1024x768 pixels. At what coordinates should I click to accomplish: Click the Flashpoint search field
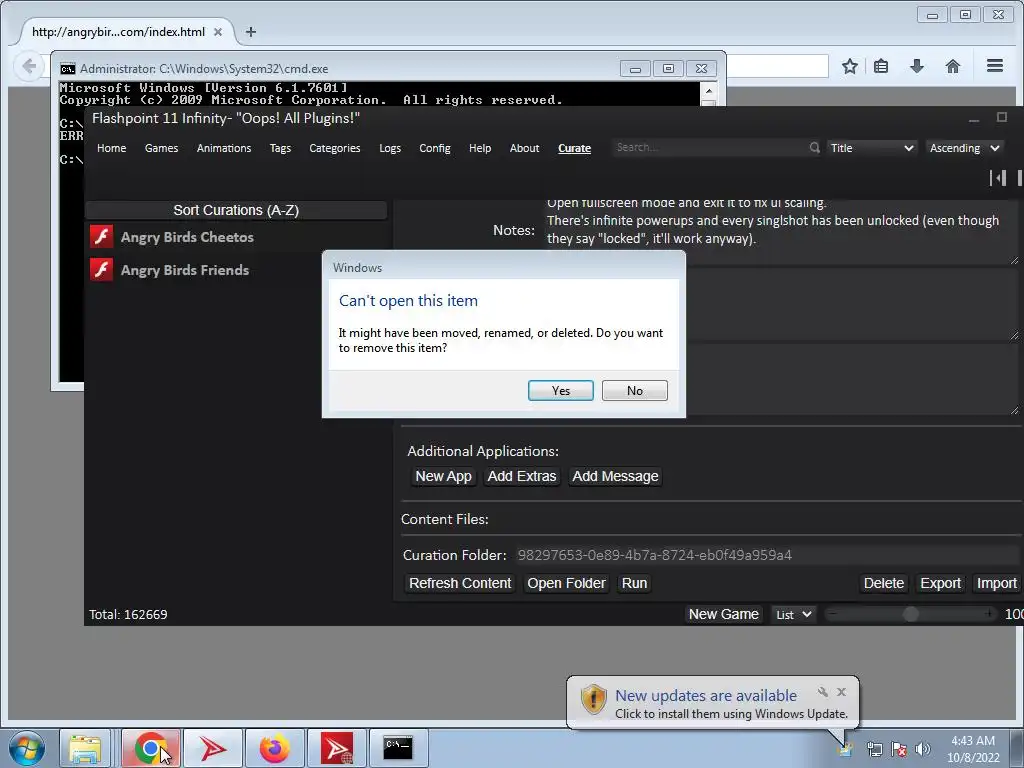(x=709, y=148)
